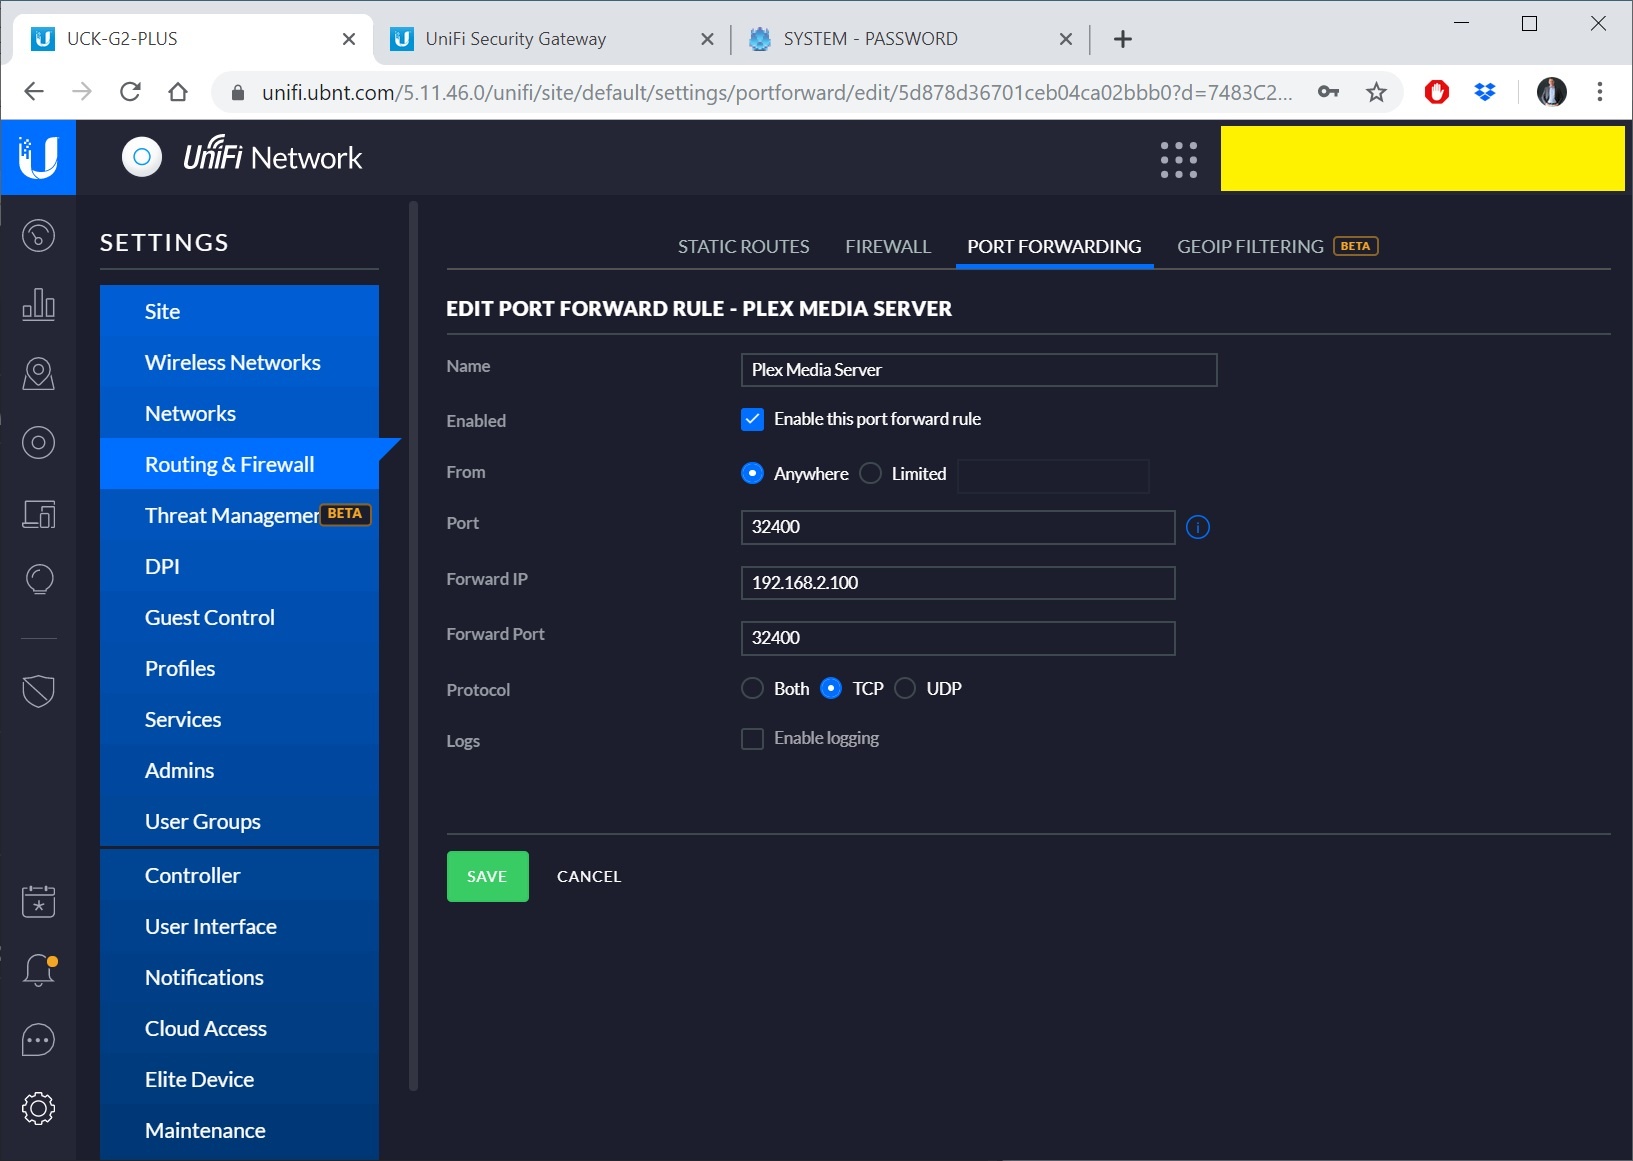Open the Alerts bell icon
The height and width of the screenshot is (1161, 1633).
coord(38,970)
